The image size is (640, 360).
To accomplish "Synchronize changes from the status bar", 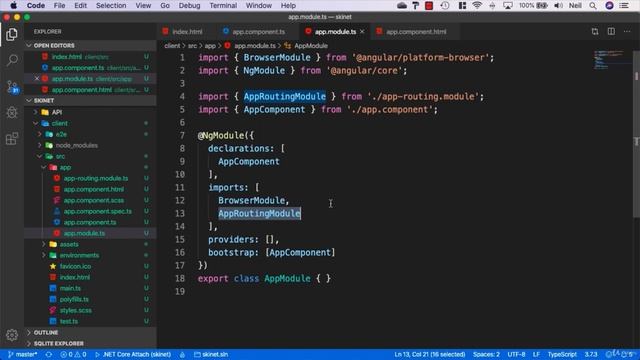I will (x=49, y=354).
